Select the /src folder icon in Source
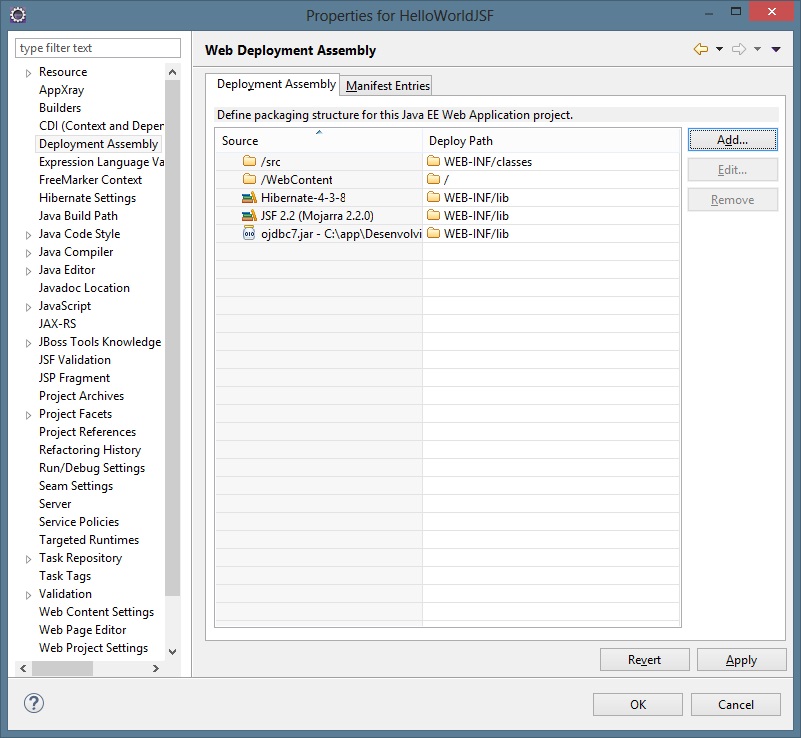The image size is (801, 738). pos(250,162)
